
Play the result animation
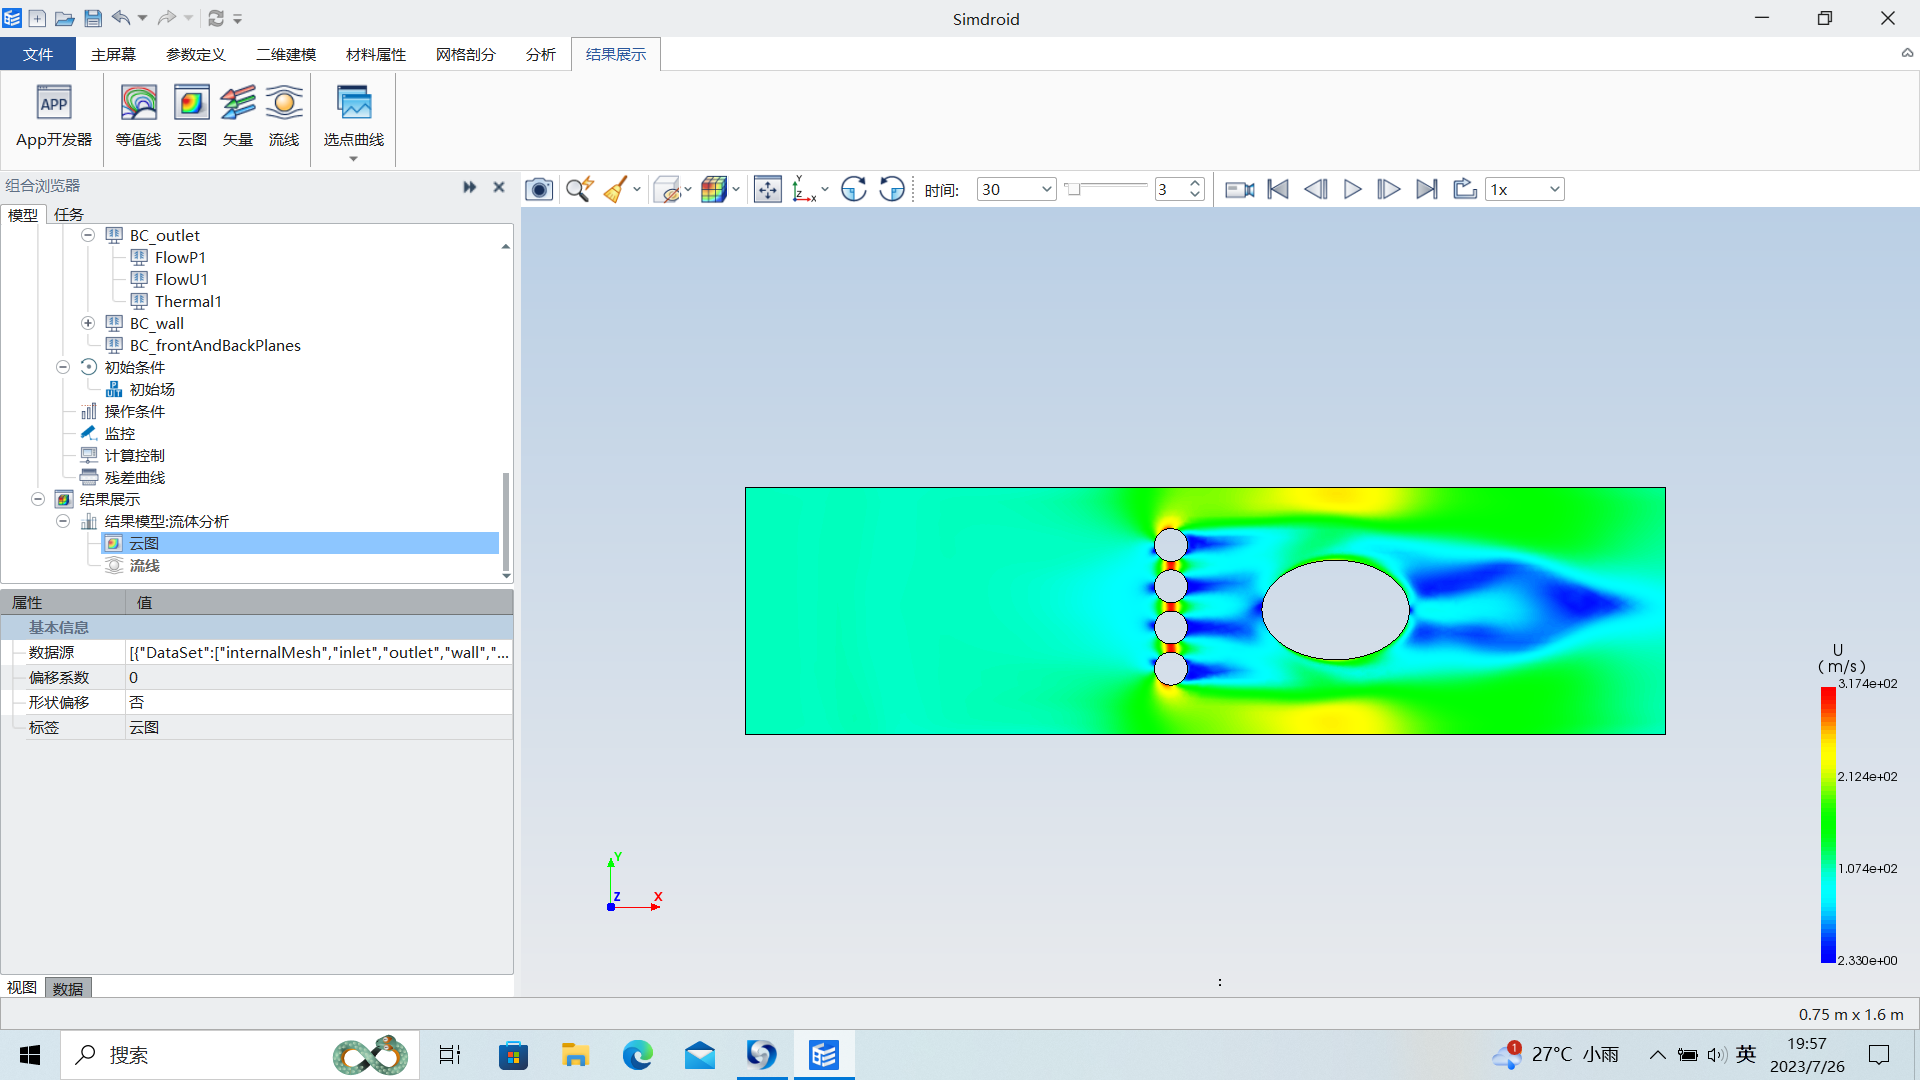tap(1353, 189)
